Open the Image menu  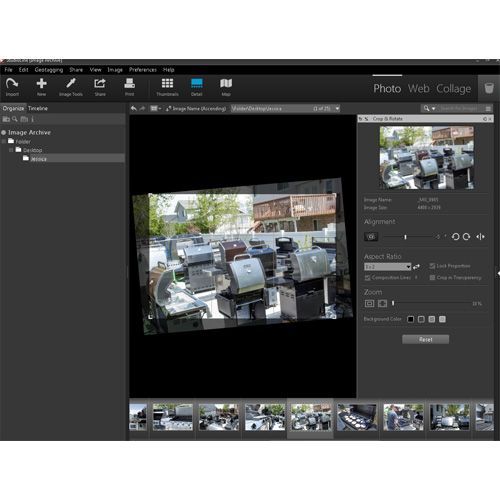(115, 70)
